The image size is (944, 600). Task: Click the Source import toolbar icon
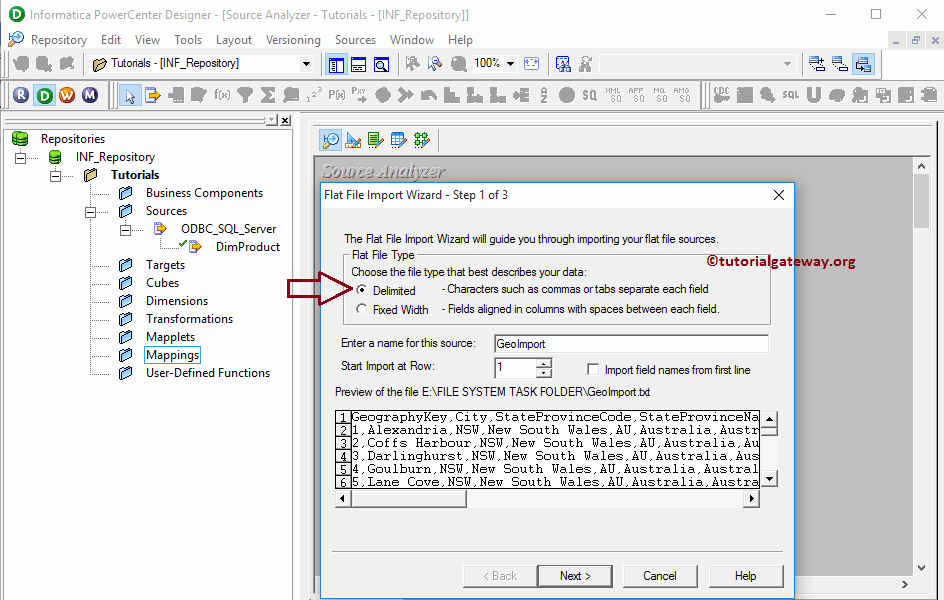[x=153, y=95]
